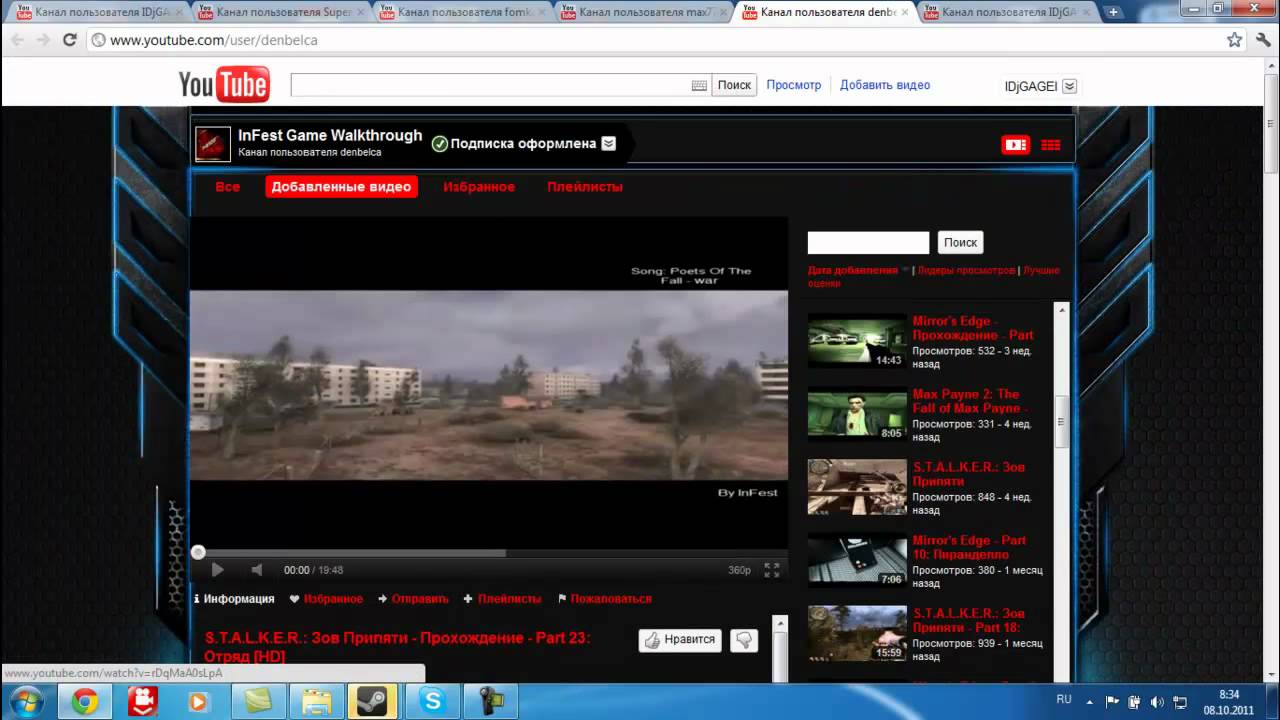This screenshot has width=1280, height=720.
Task: Play the video
Action: 217,570
